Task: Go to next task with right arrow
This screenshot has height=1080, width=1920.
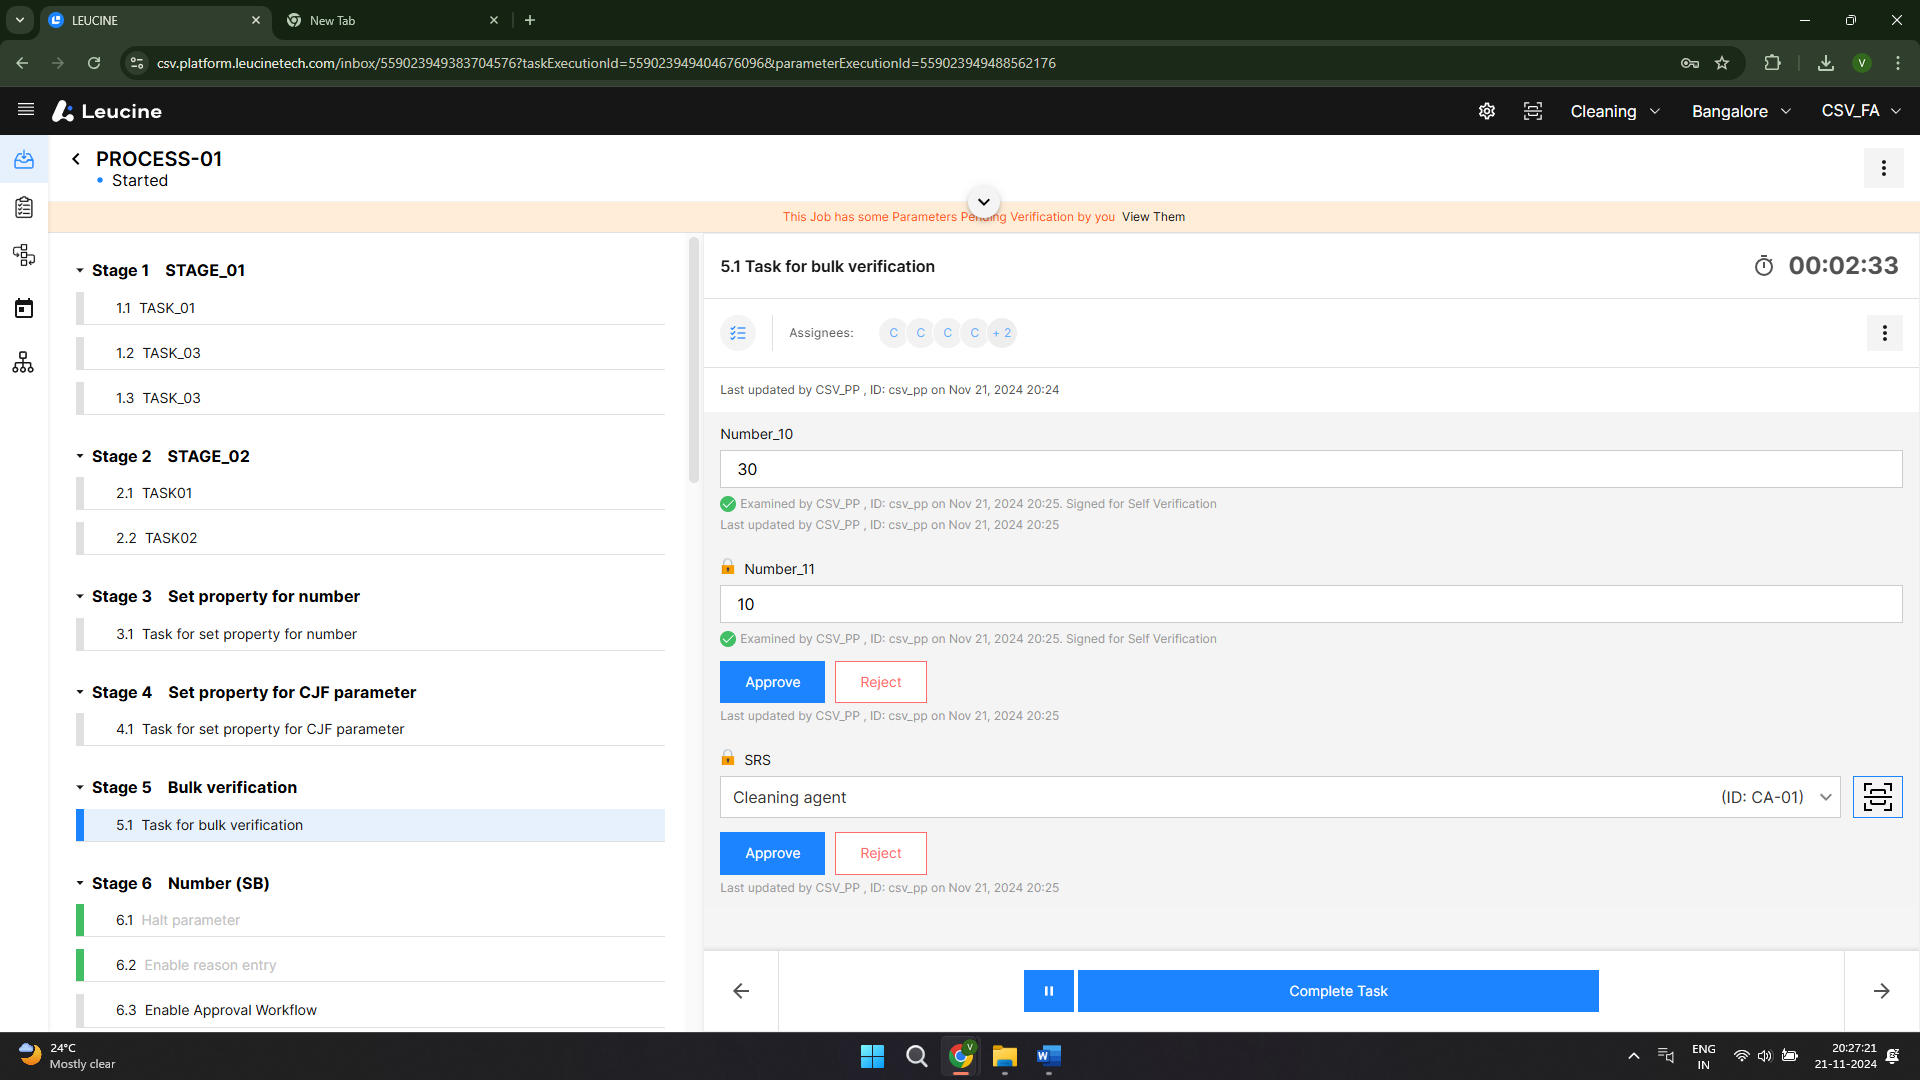Action: click(x=1881, y=991)
